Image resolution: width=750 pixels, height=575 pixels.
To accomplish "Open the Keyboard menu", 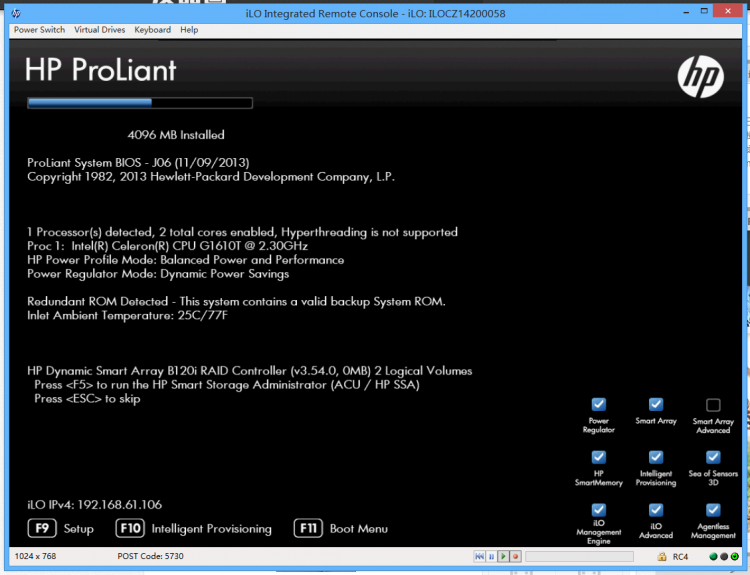I will tap(152, 30).
